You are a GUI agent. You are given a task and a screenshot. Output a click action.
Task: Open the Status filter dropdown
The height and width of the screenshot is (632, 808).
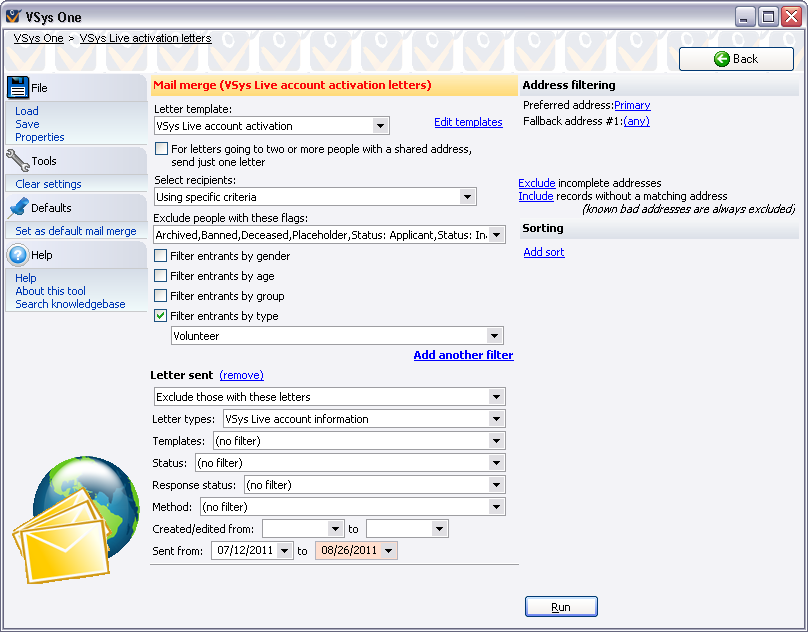tap(496, 463)
